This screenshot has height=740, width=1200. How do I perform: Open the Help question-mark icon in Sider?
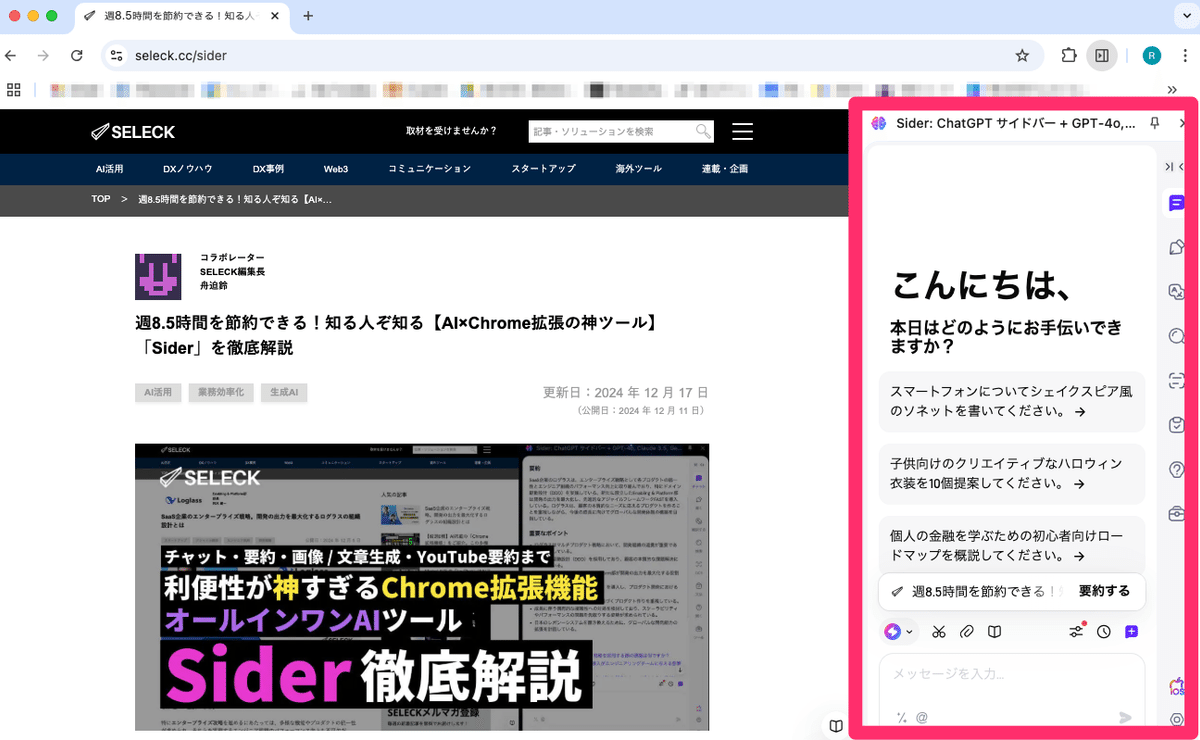click(1177, 469)
